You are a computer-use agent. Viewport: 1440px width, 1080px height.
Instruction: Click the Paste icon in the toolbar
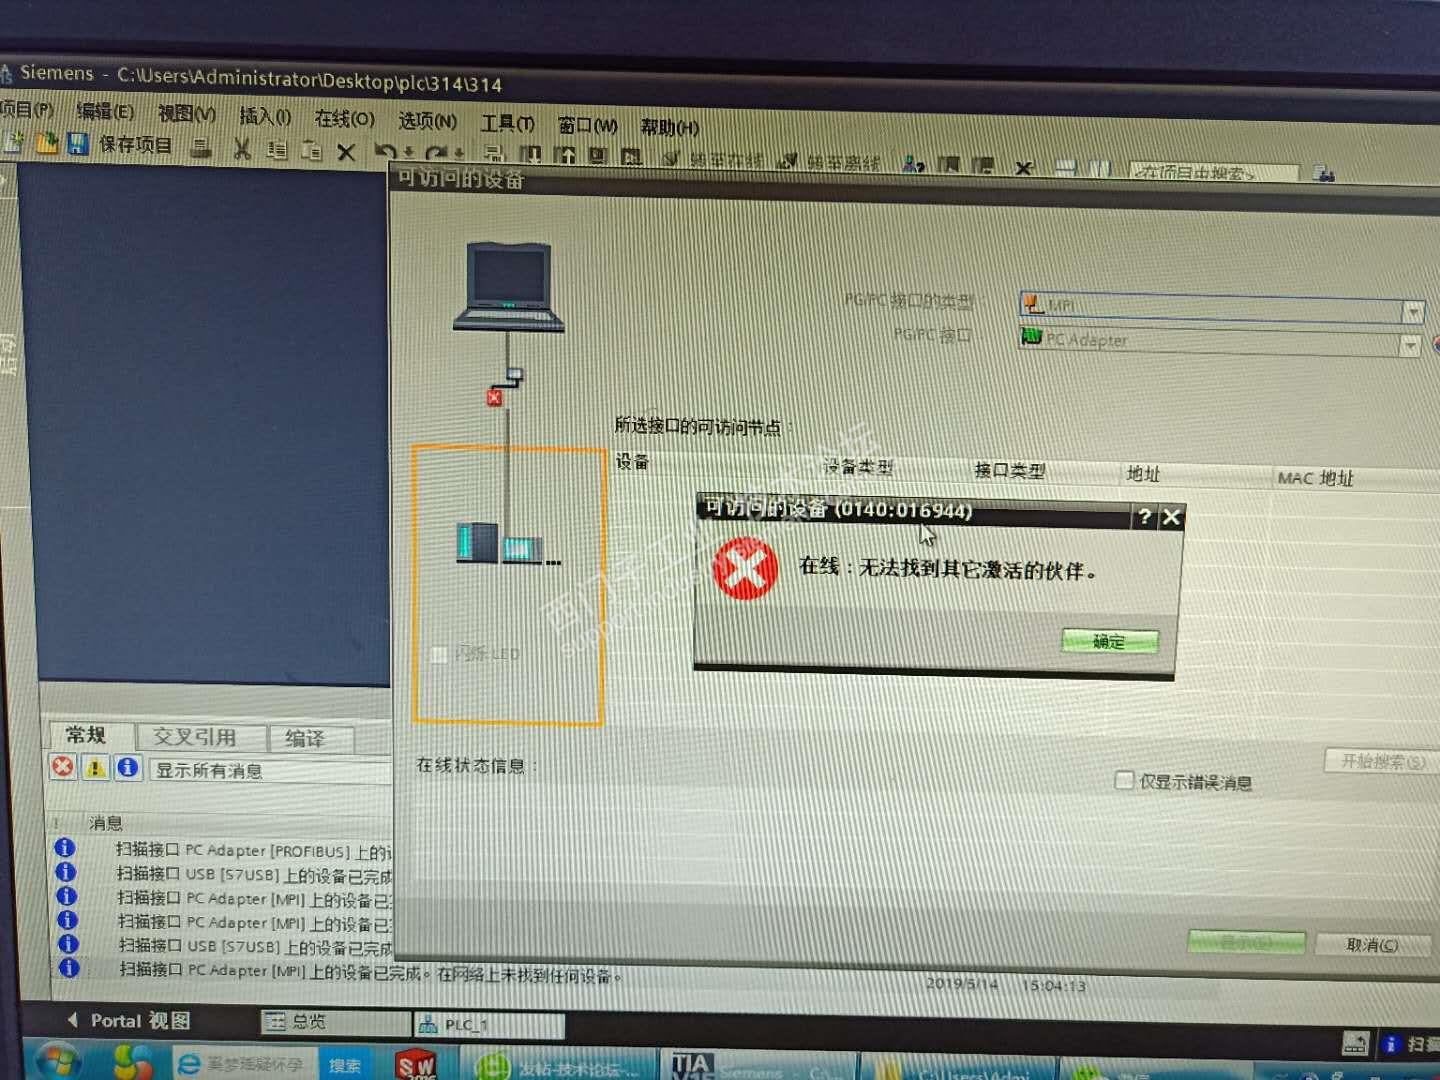(312, 151)
